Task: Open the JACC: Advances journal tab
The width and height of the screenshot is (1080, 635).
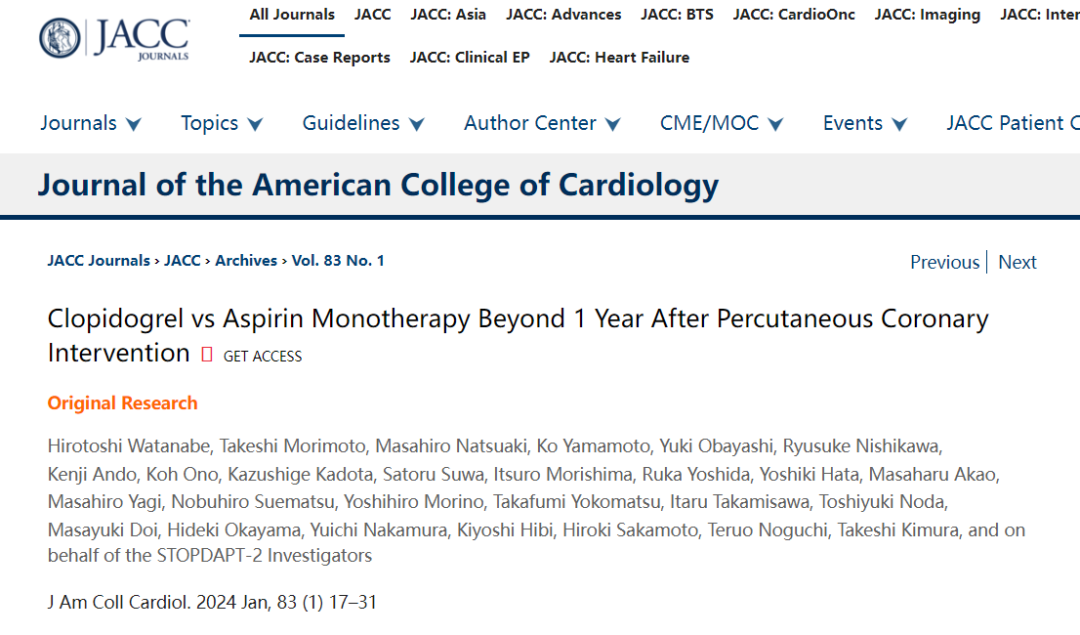Action: pos(563,14)
